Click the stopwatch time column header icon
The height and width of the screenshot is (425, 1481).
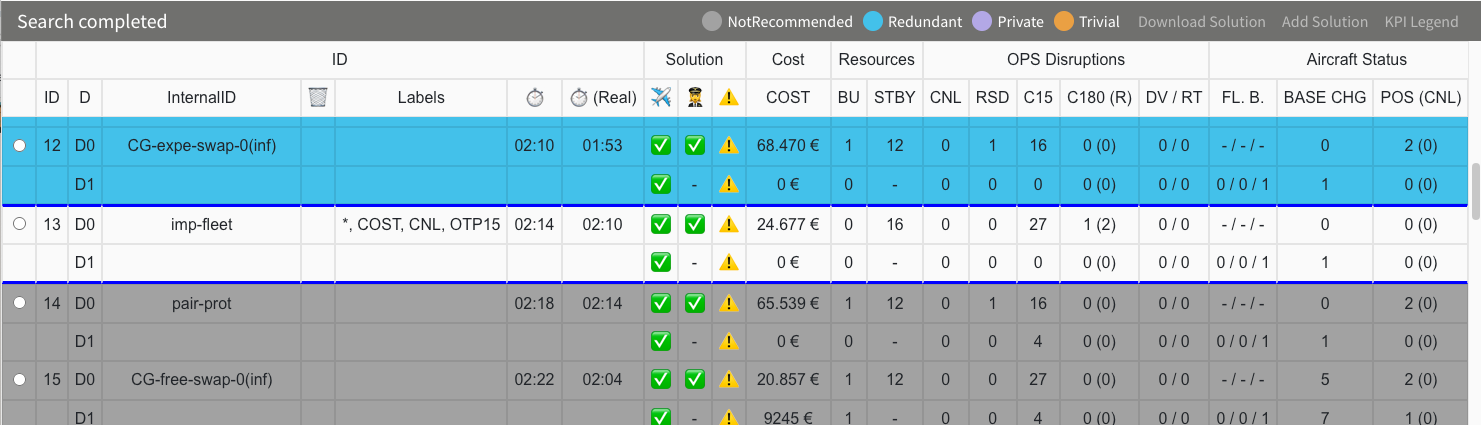click(535, 97)
